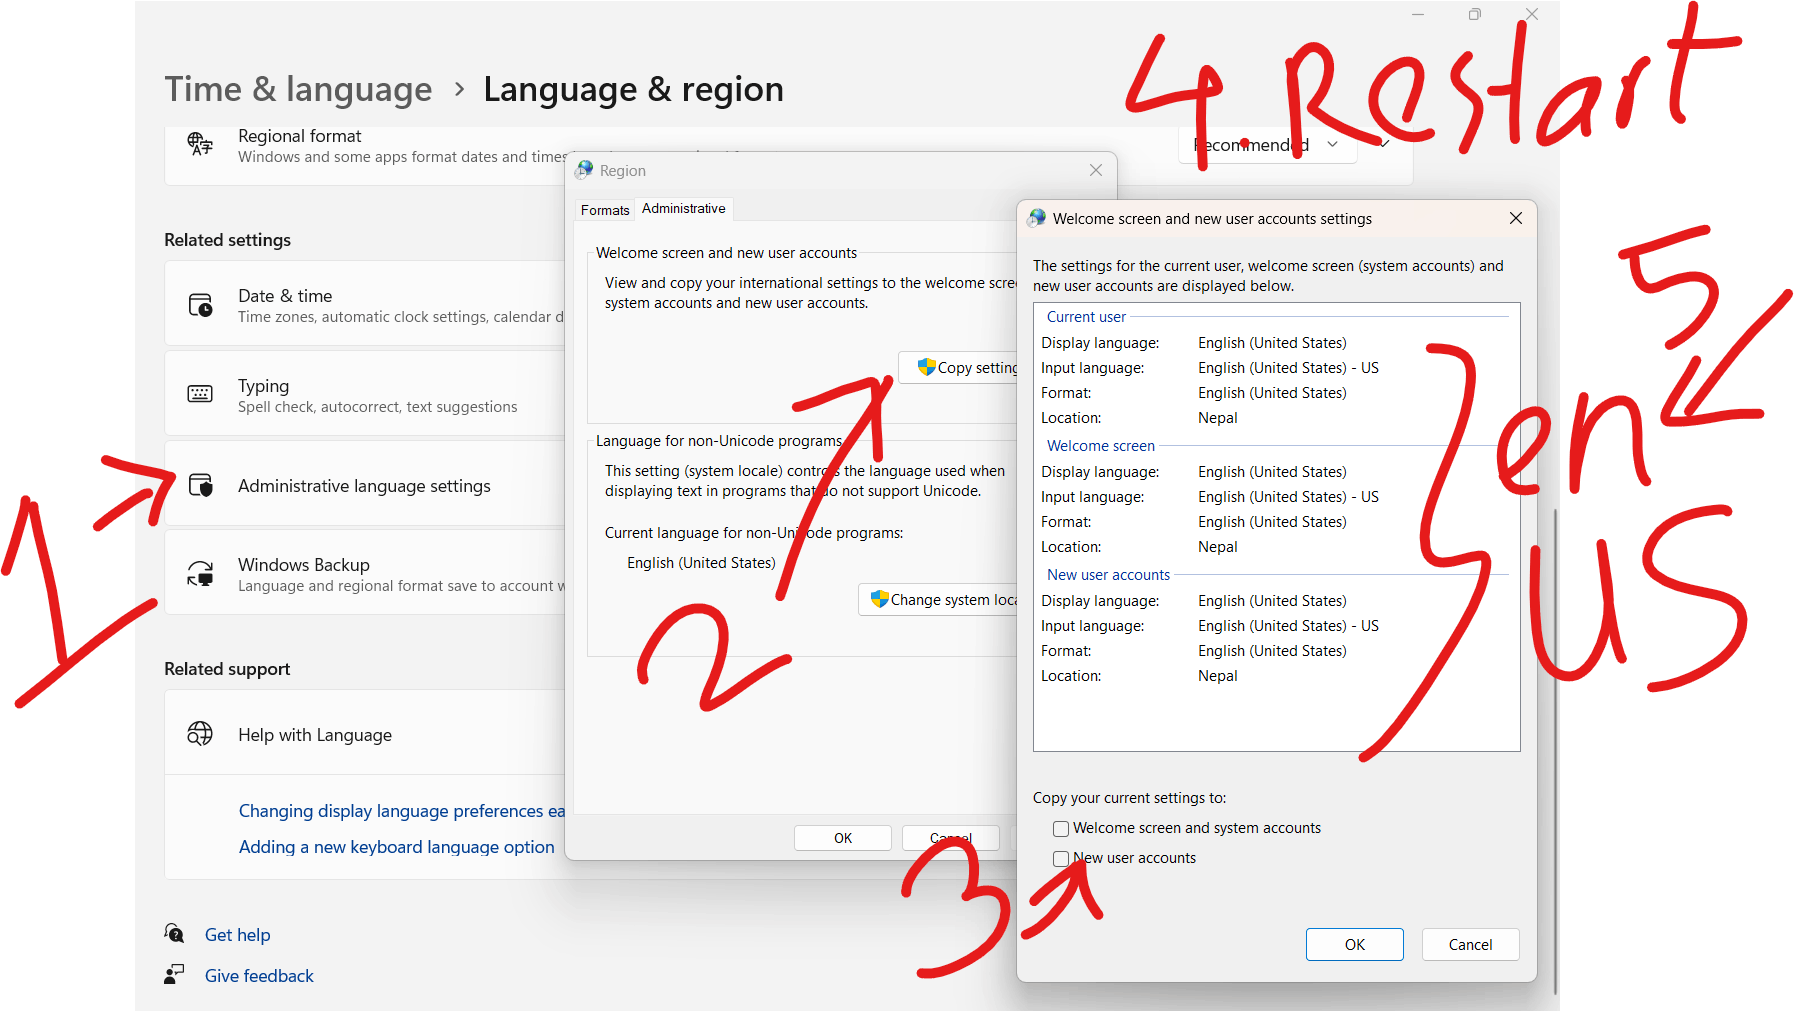Click the Windows Backup sync icon

[200, 572]
